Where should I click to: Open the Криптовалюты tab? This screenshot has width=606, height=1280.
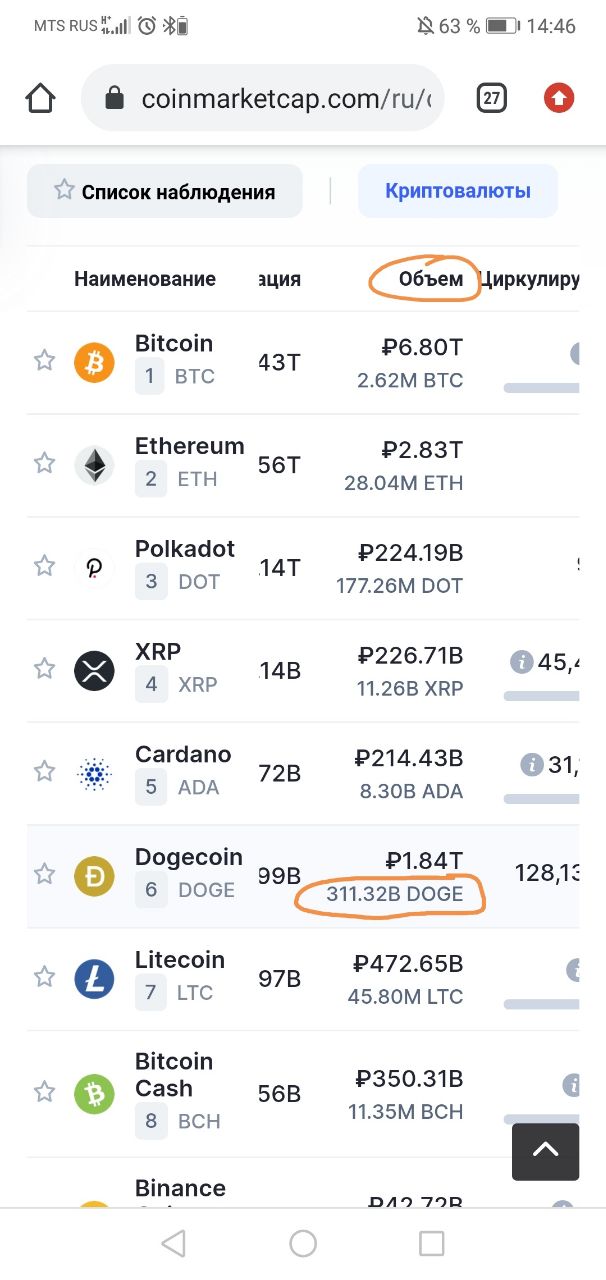click(458, 191)
